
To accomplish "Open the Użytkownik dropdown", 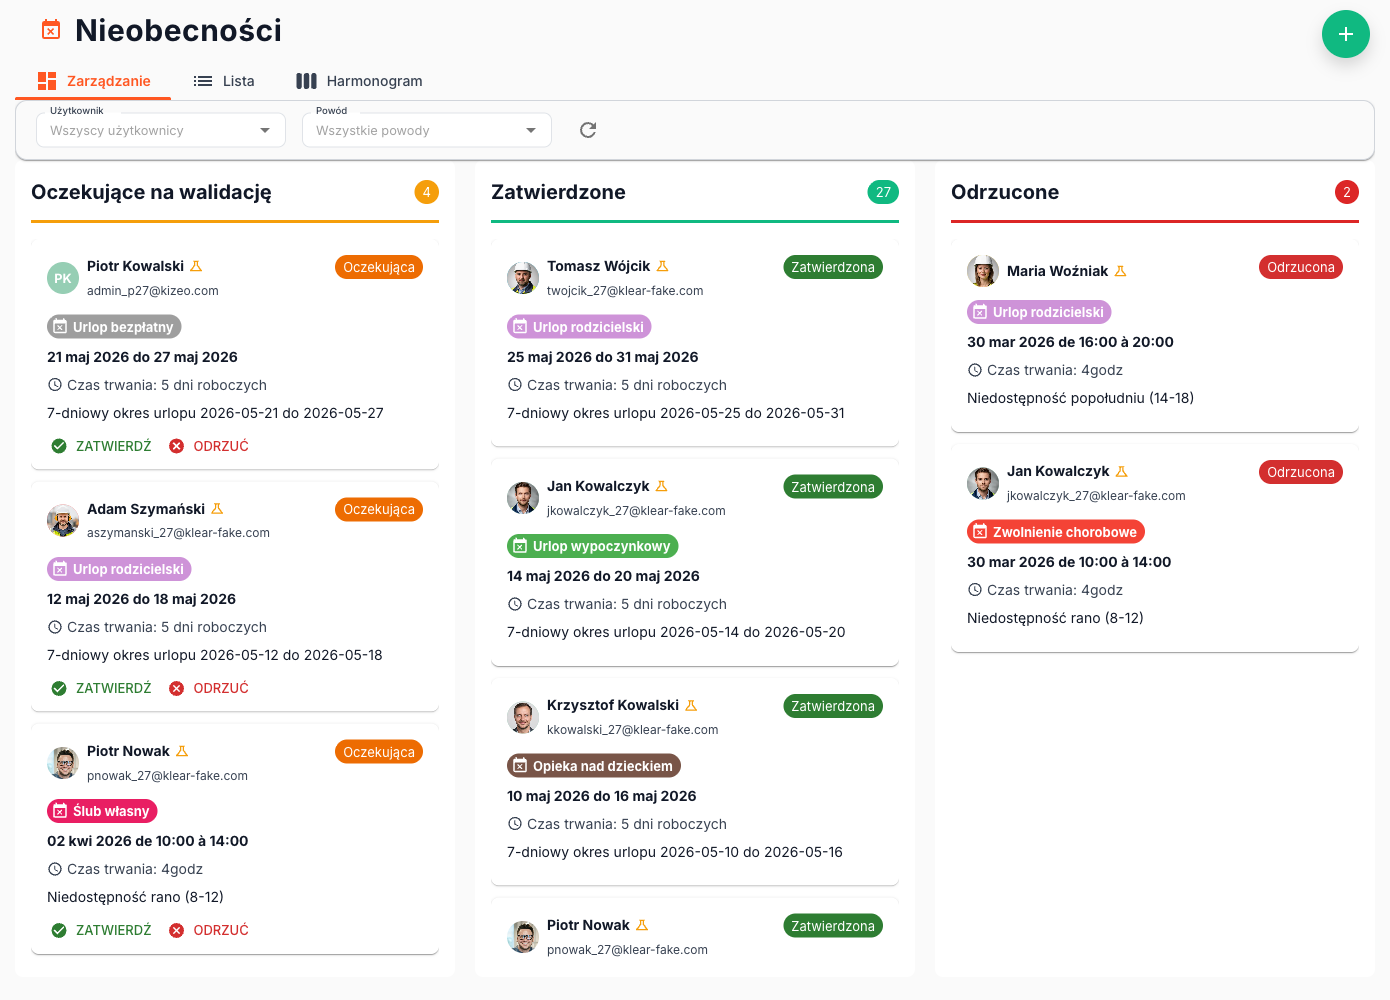I will point(160,130).
